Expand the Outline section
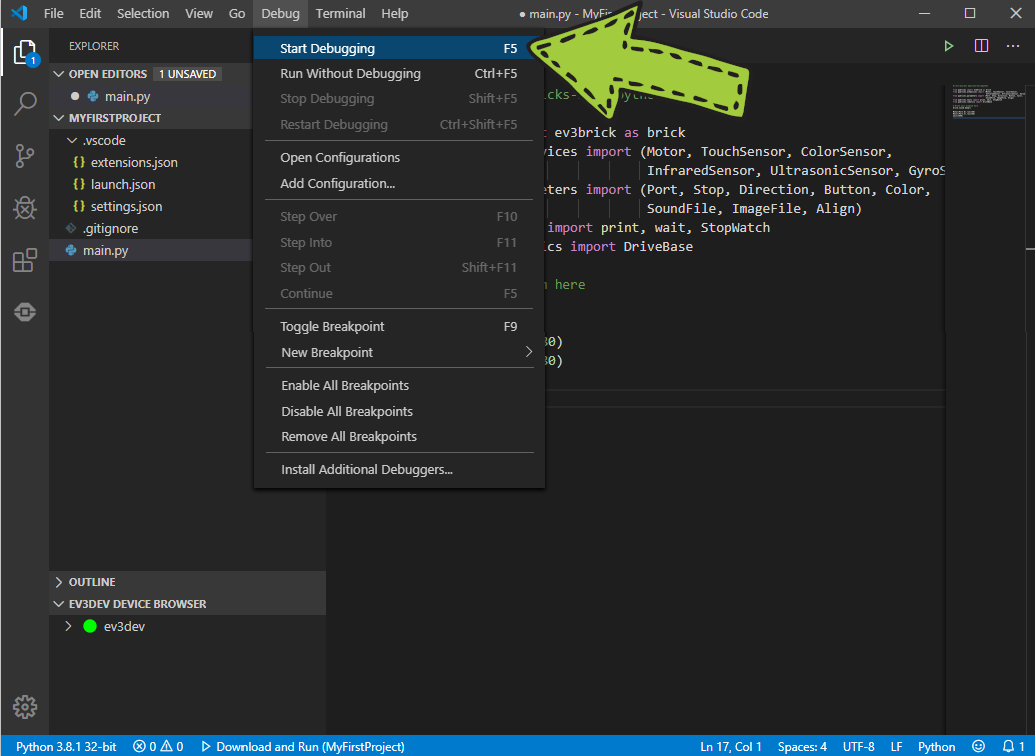Viewport: 1035px width, 756px height. (59, 582)
